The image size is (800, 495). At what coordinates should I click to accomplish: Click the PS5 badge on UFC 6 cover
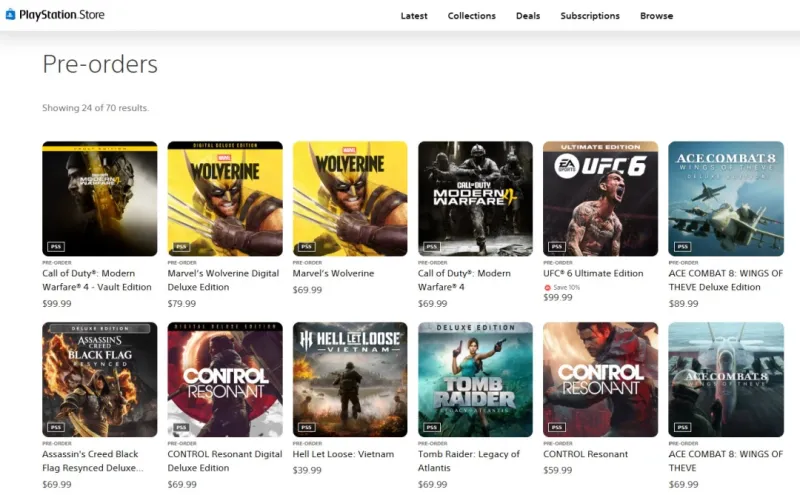pos(557,246)
